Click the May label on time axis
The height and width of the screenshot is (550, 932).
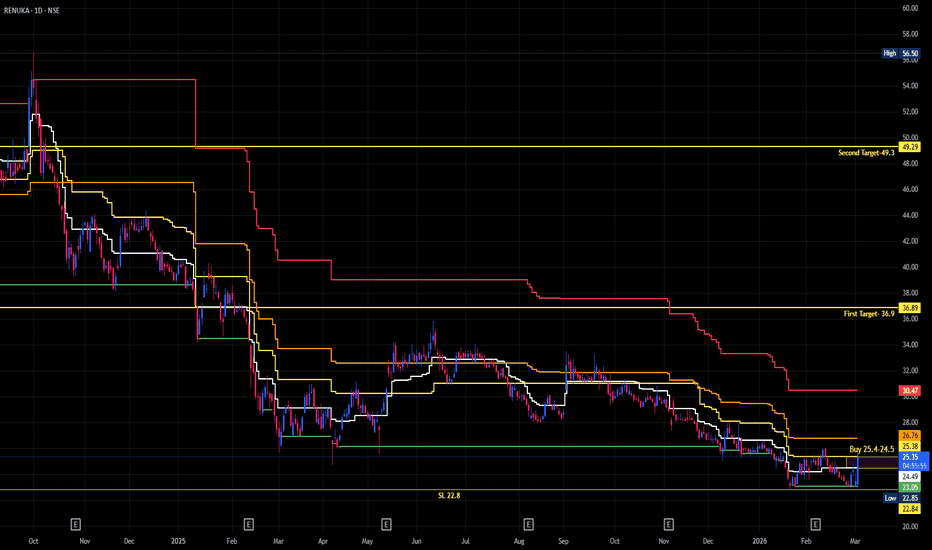[x=367, y=542]
